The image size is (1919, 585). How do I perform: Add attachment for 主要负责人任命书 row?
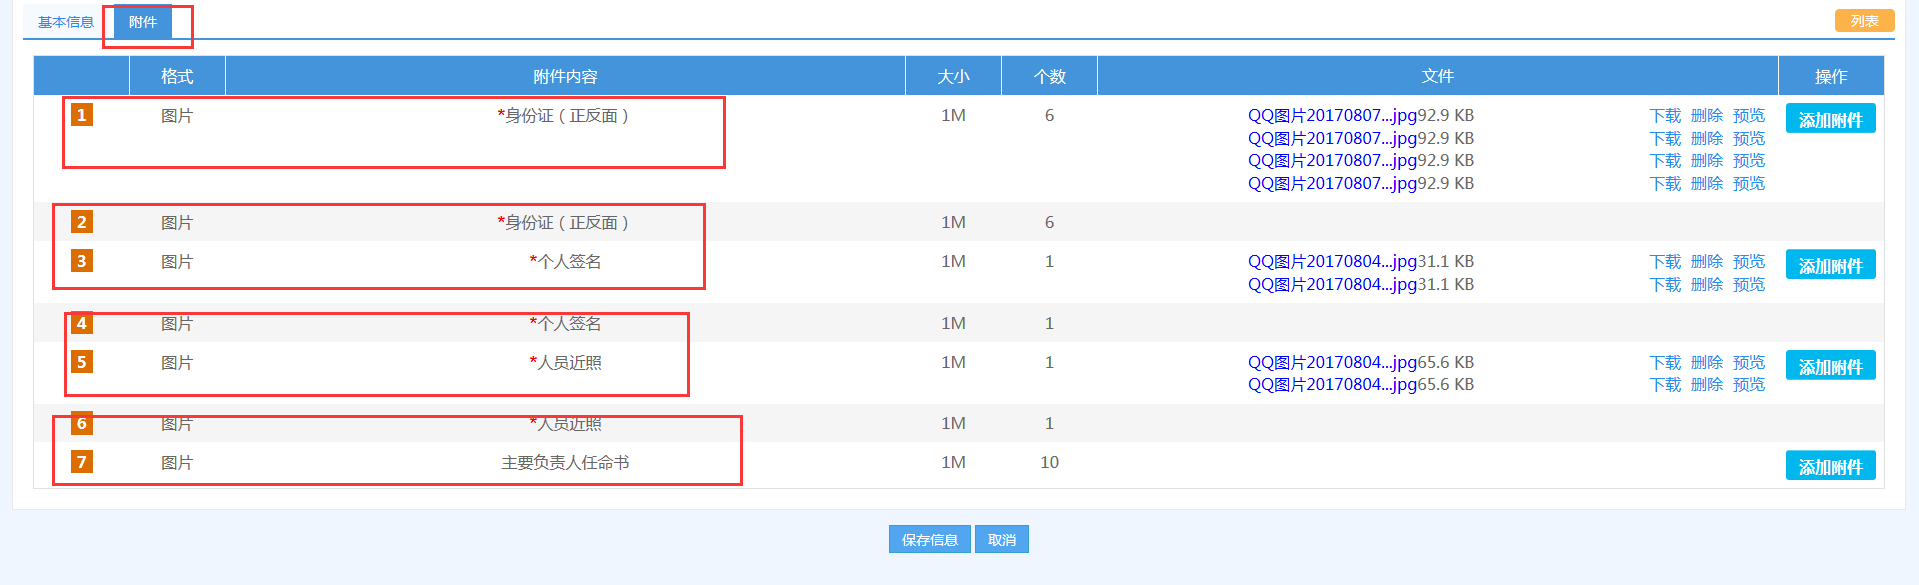[x=1830, y=466]
